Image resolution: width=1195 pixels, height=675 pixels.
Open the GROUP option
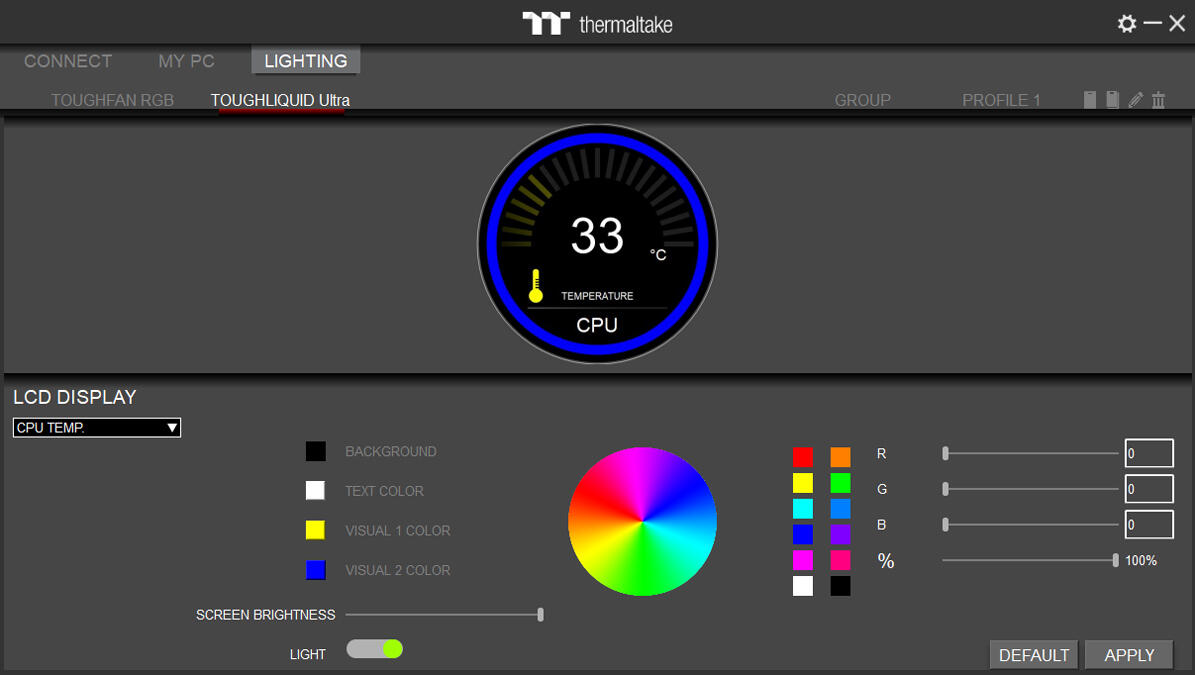(x=863, y=101)
